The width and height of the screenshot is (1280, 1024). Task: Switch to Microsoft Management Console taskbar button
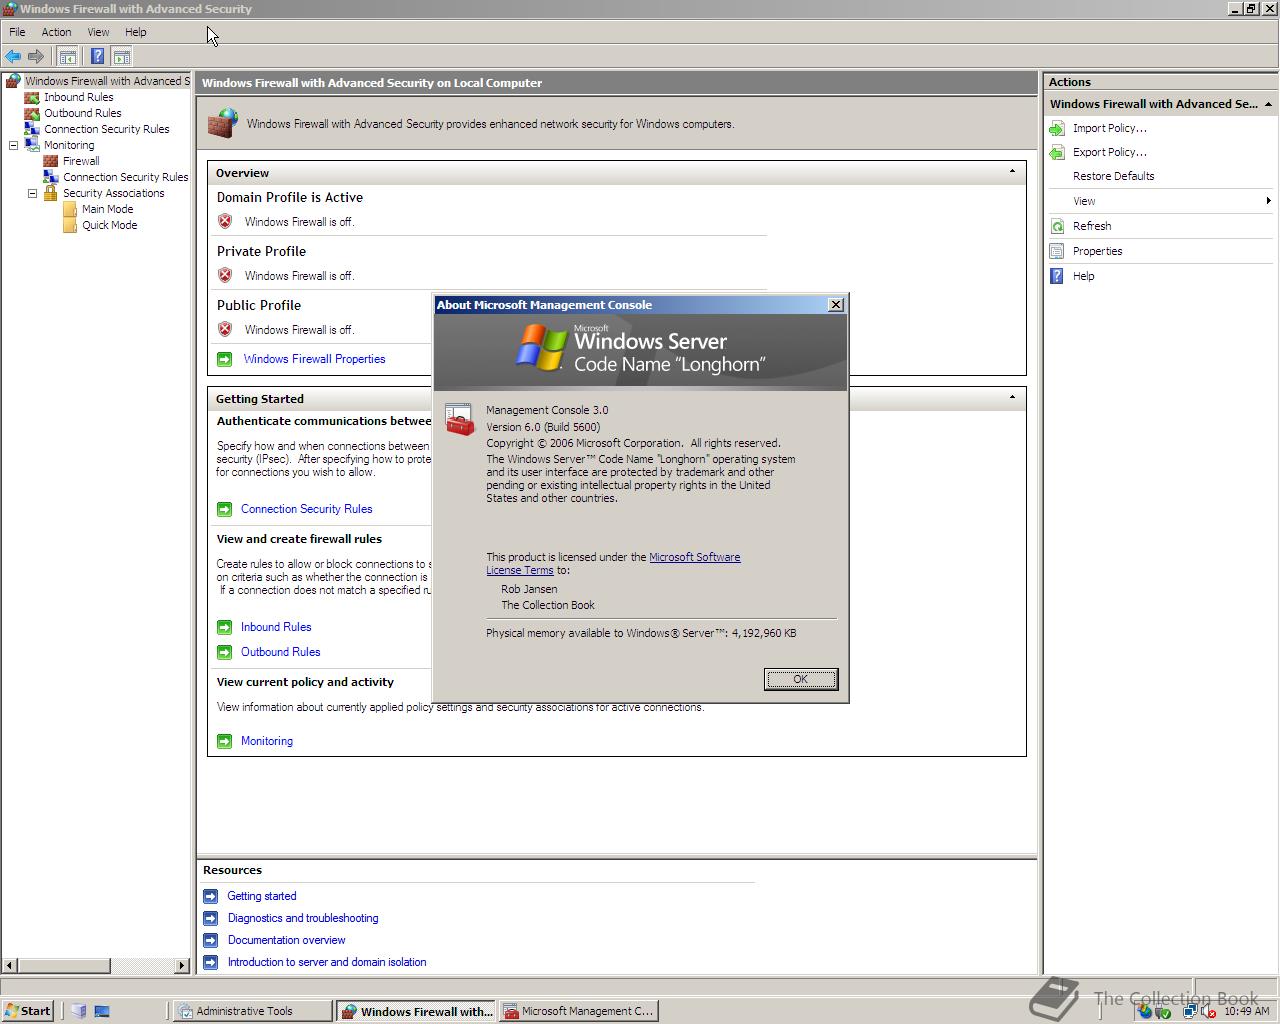[x=578, y=1011]
